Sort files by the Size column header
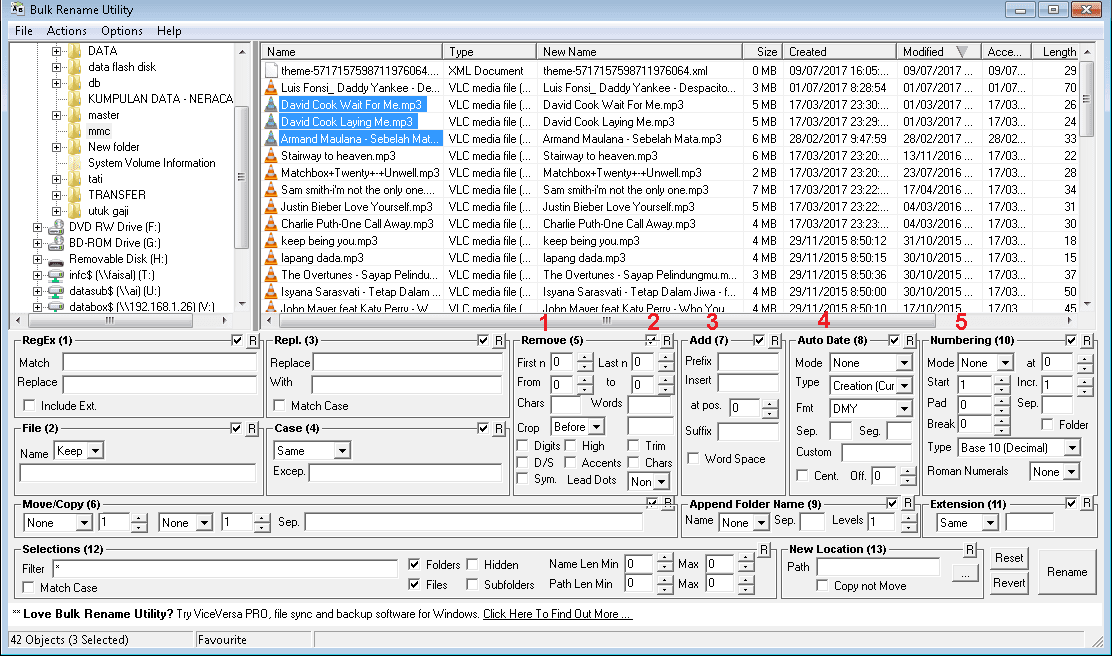Screen dimensions: 1112x656 tap(762, 52)
